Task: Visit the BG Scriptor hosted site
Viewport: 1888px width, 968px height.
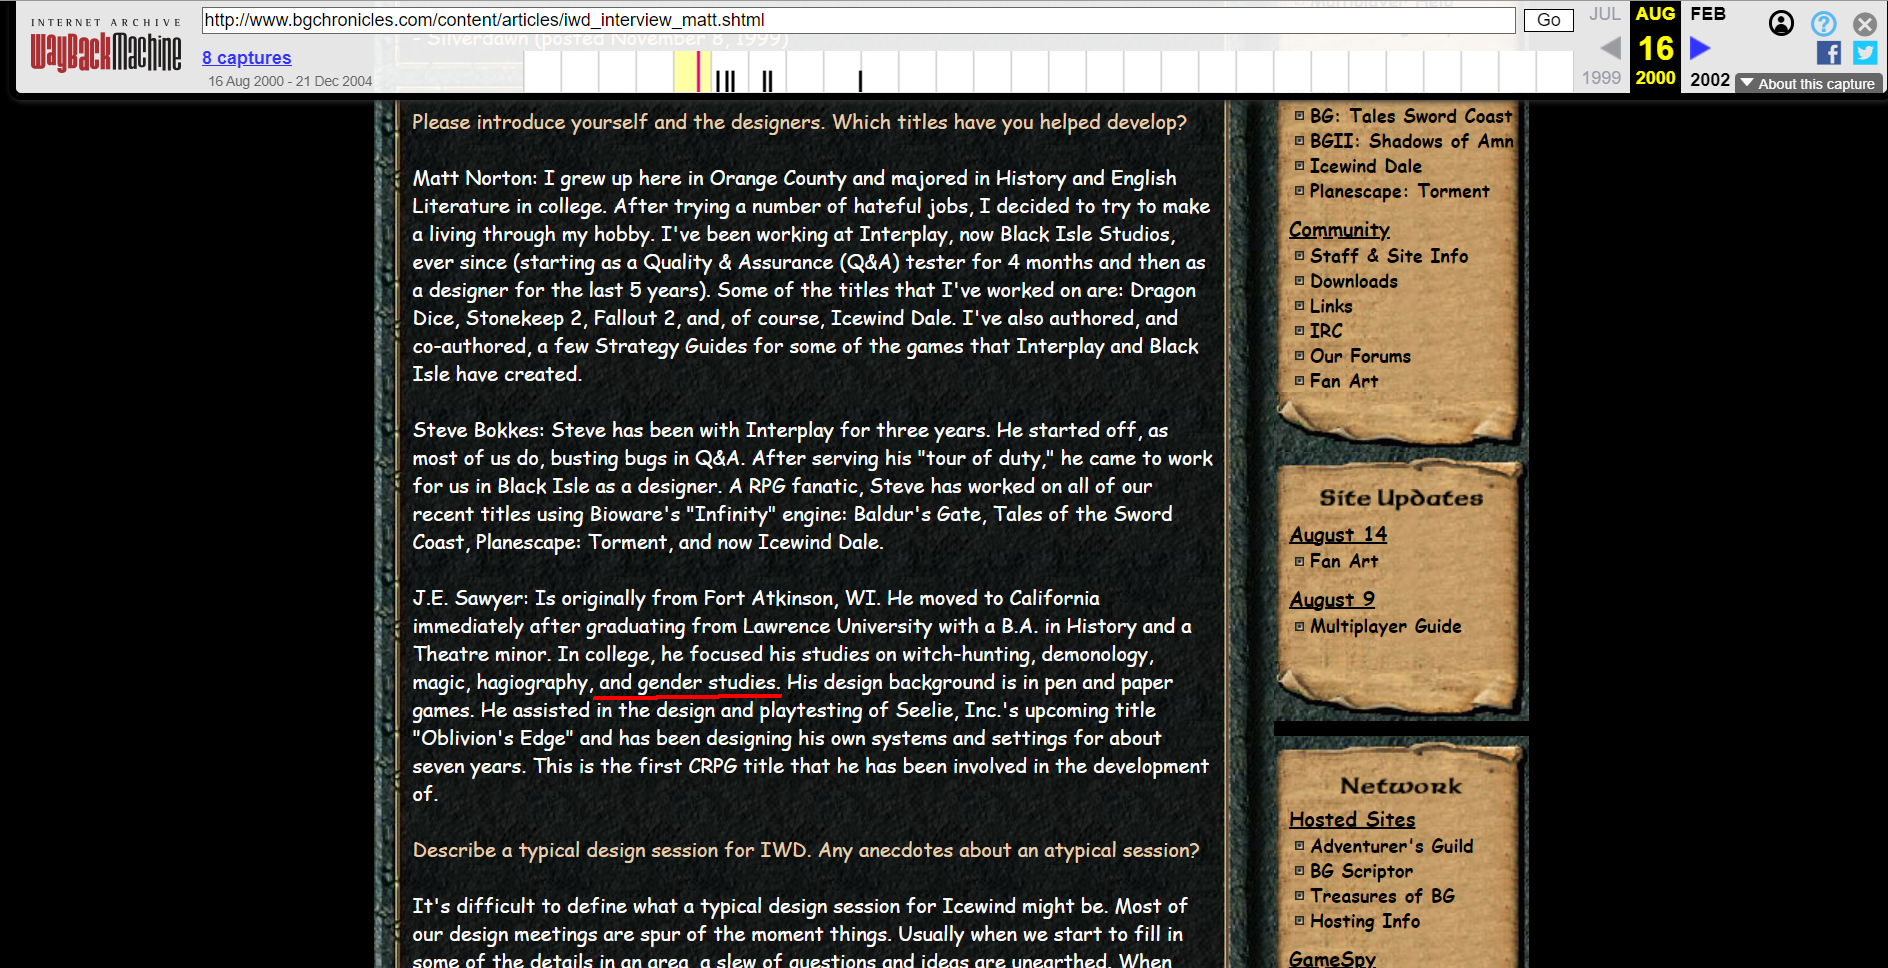Action: coord(1361,871)
